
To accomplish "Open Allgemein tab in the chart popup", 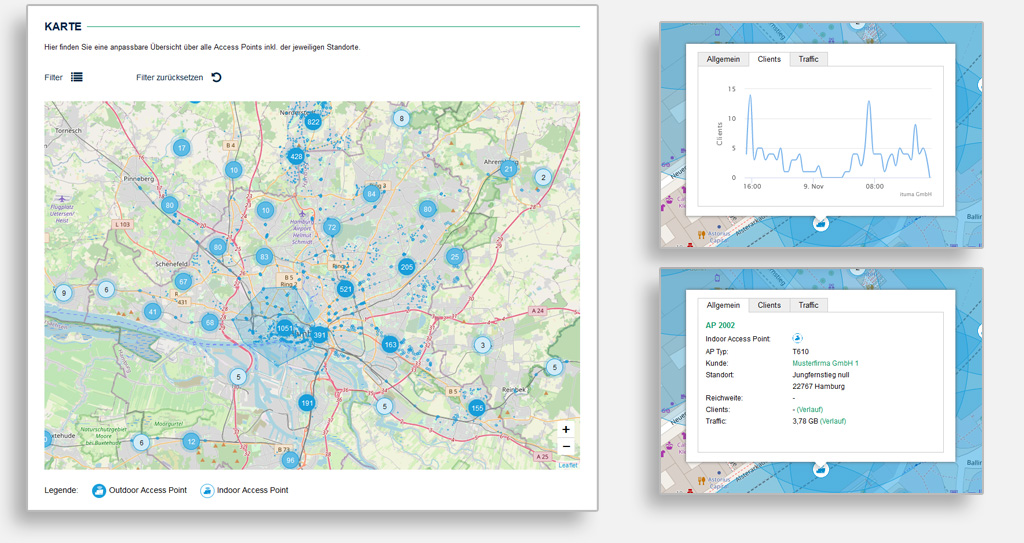I will [722, 59].
